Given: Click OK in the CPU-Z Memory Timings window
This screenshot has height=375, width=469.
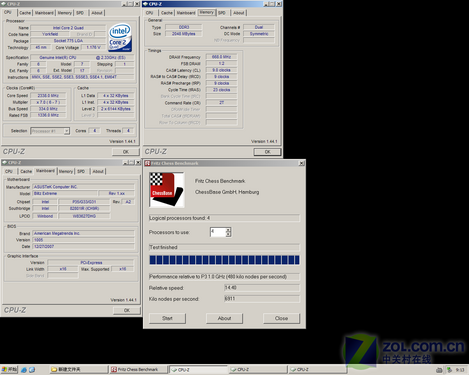Looking at the screenshot, I should coord(268,152).
